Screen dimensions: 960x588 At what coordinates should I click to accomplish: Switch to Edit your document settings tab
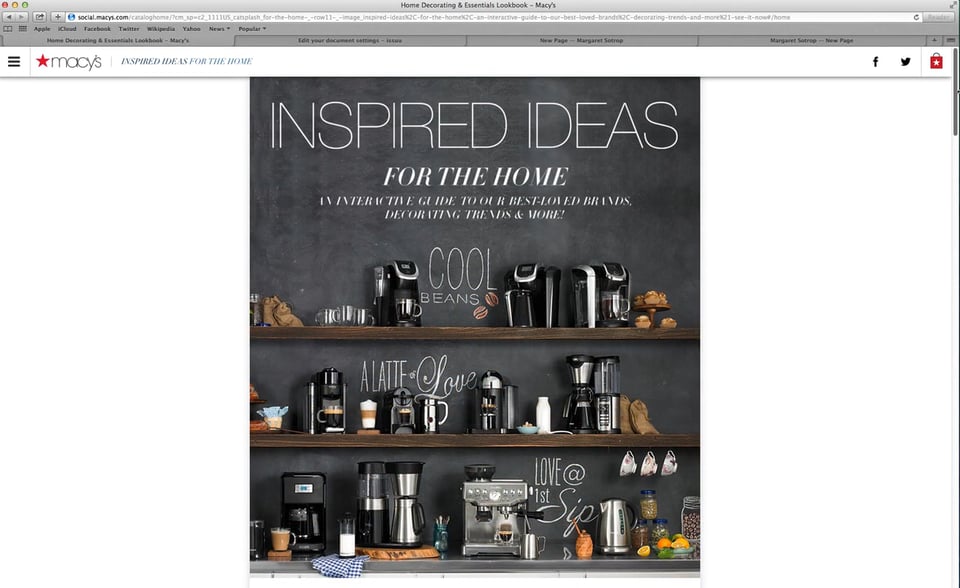pos(350,40)
